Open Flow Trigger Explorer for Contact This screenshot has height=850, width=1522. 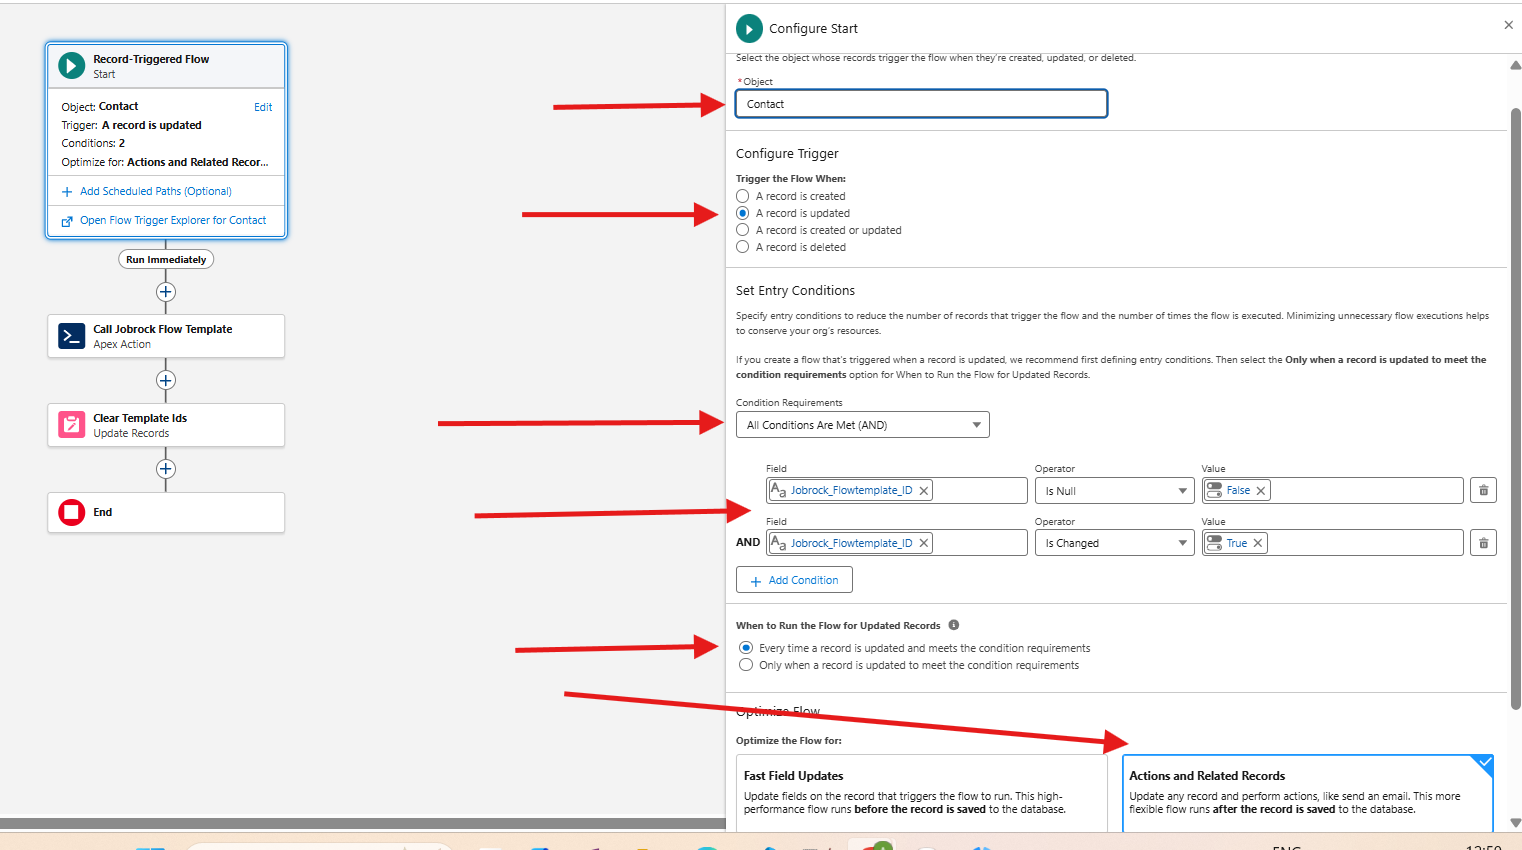tap(173, 220)
